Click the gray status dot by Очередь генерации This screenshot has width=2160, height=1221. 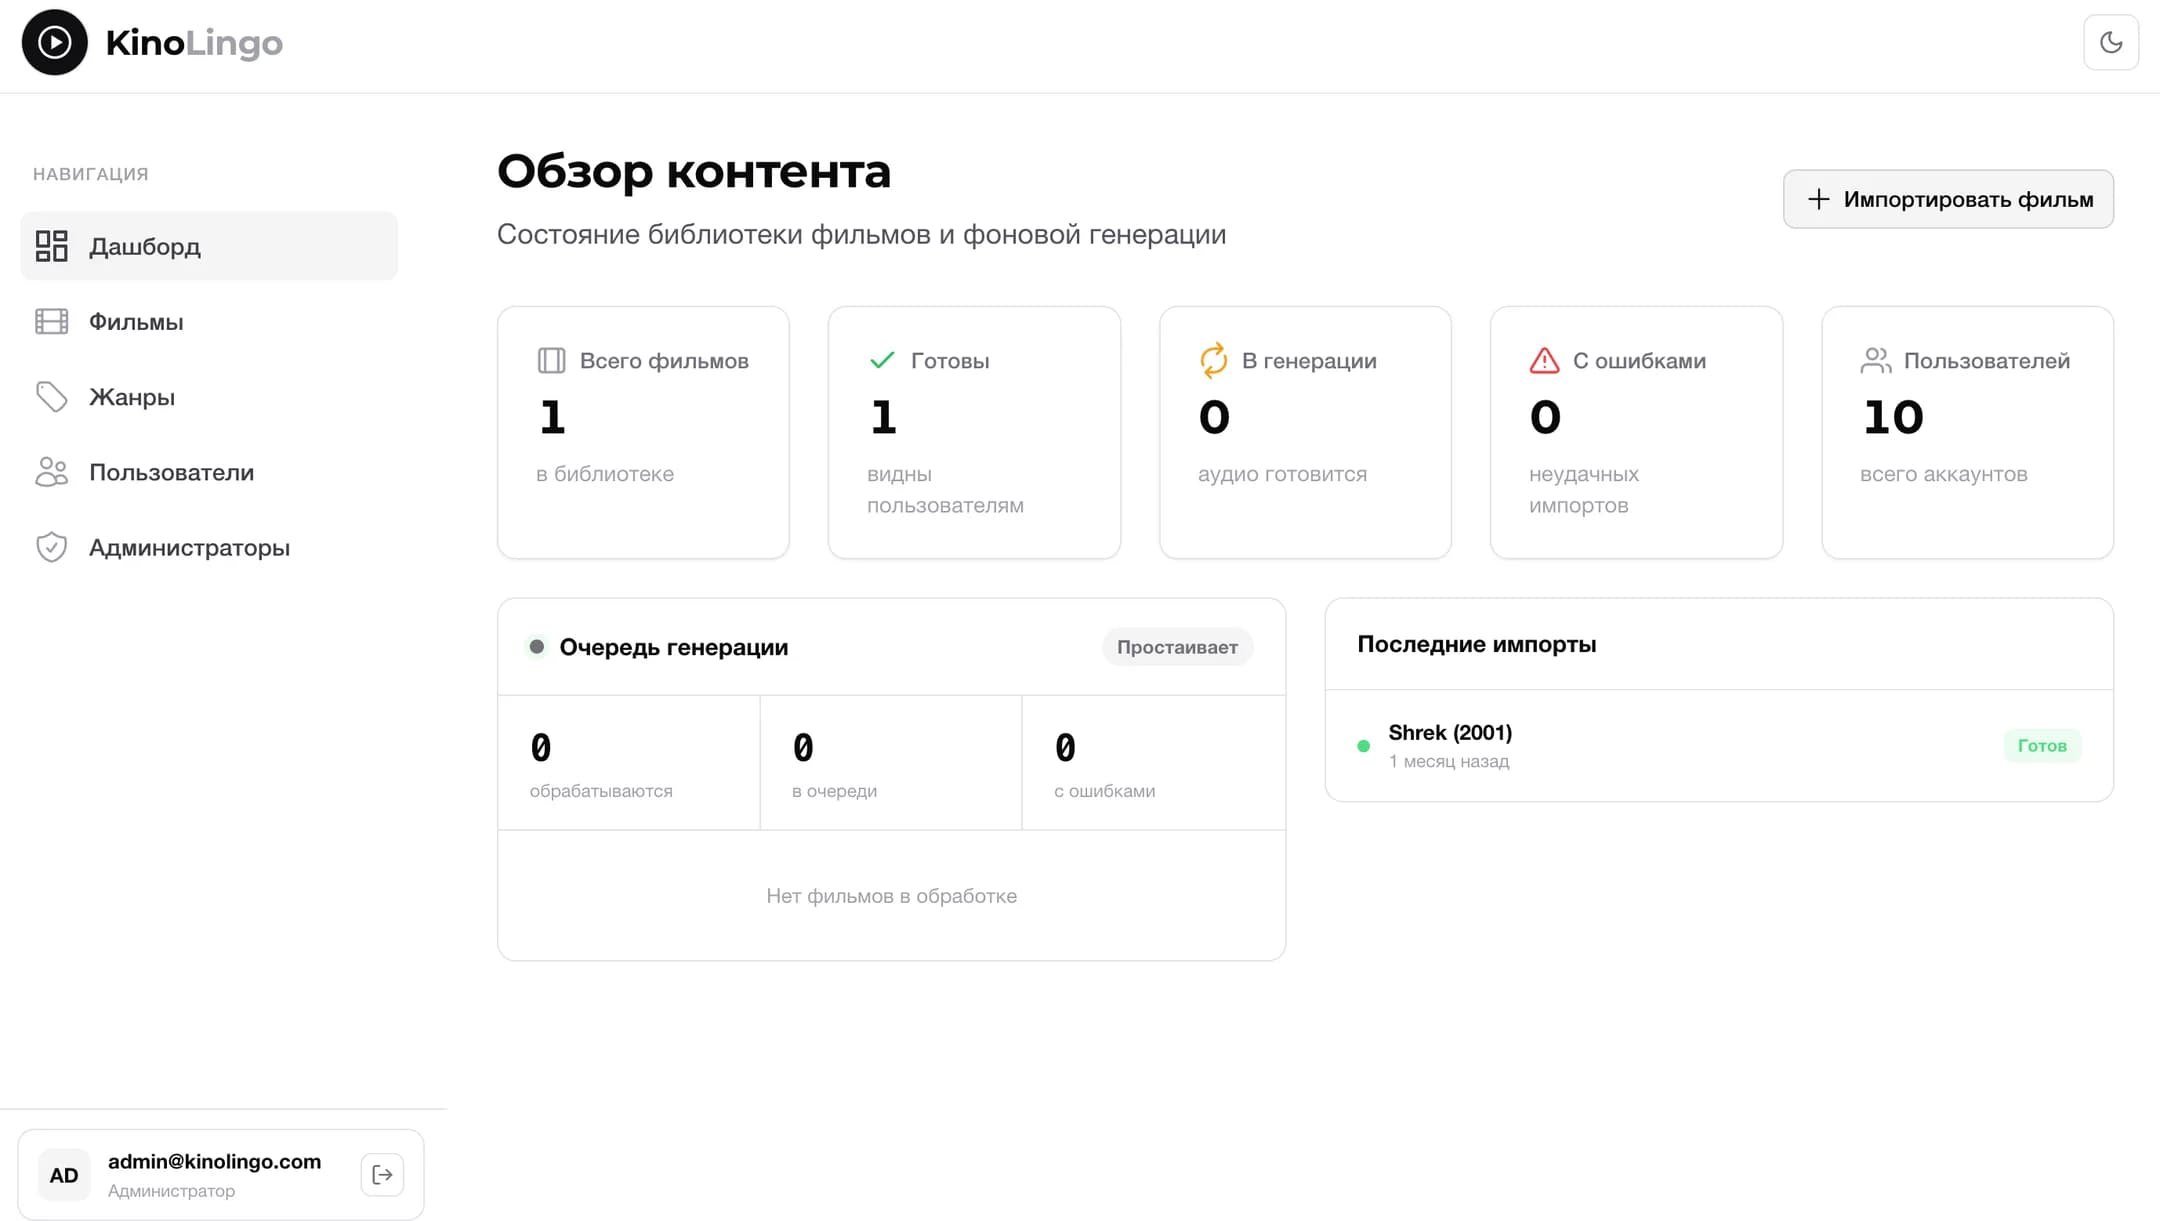point(537,647)
